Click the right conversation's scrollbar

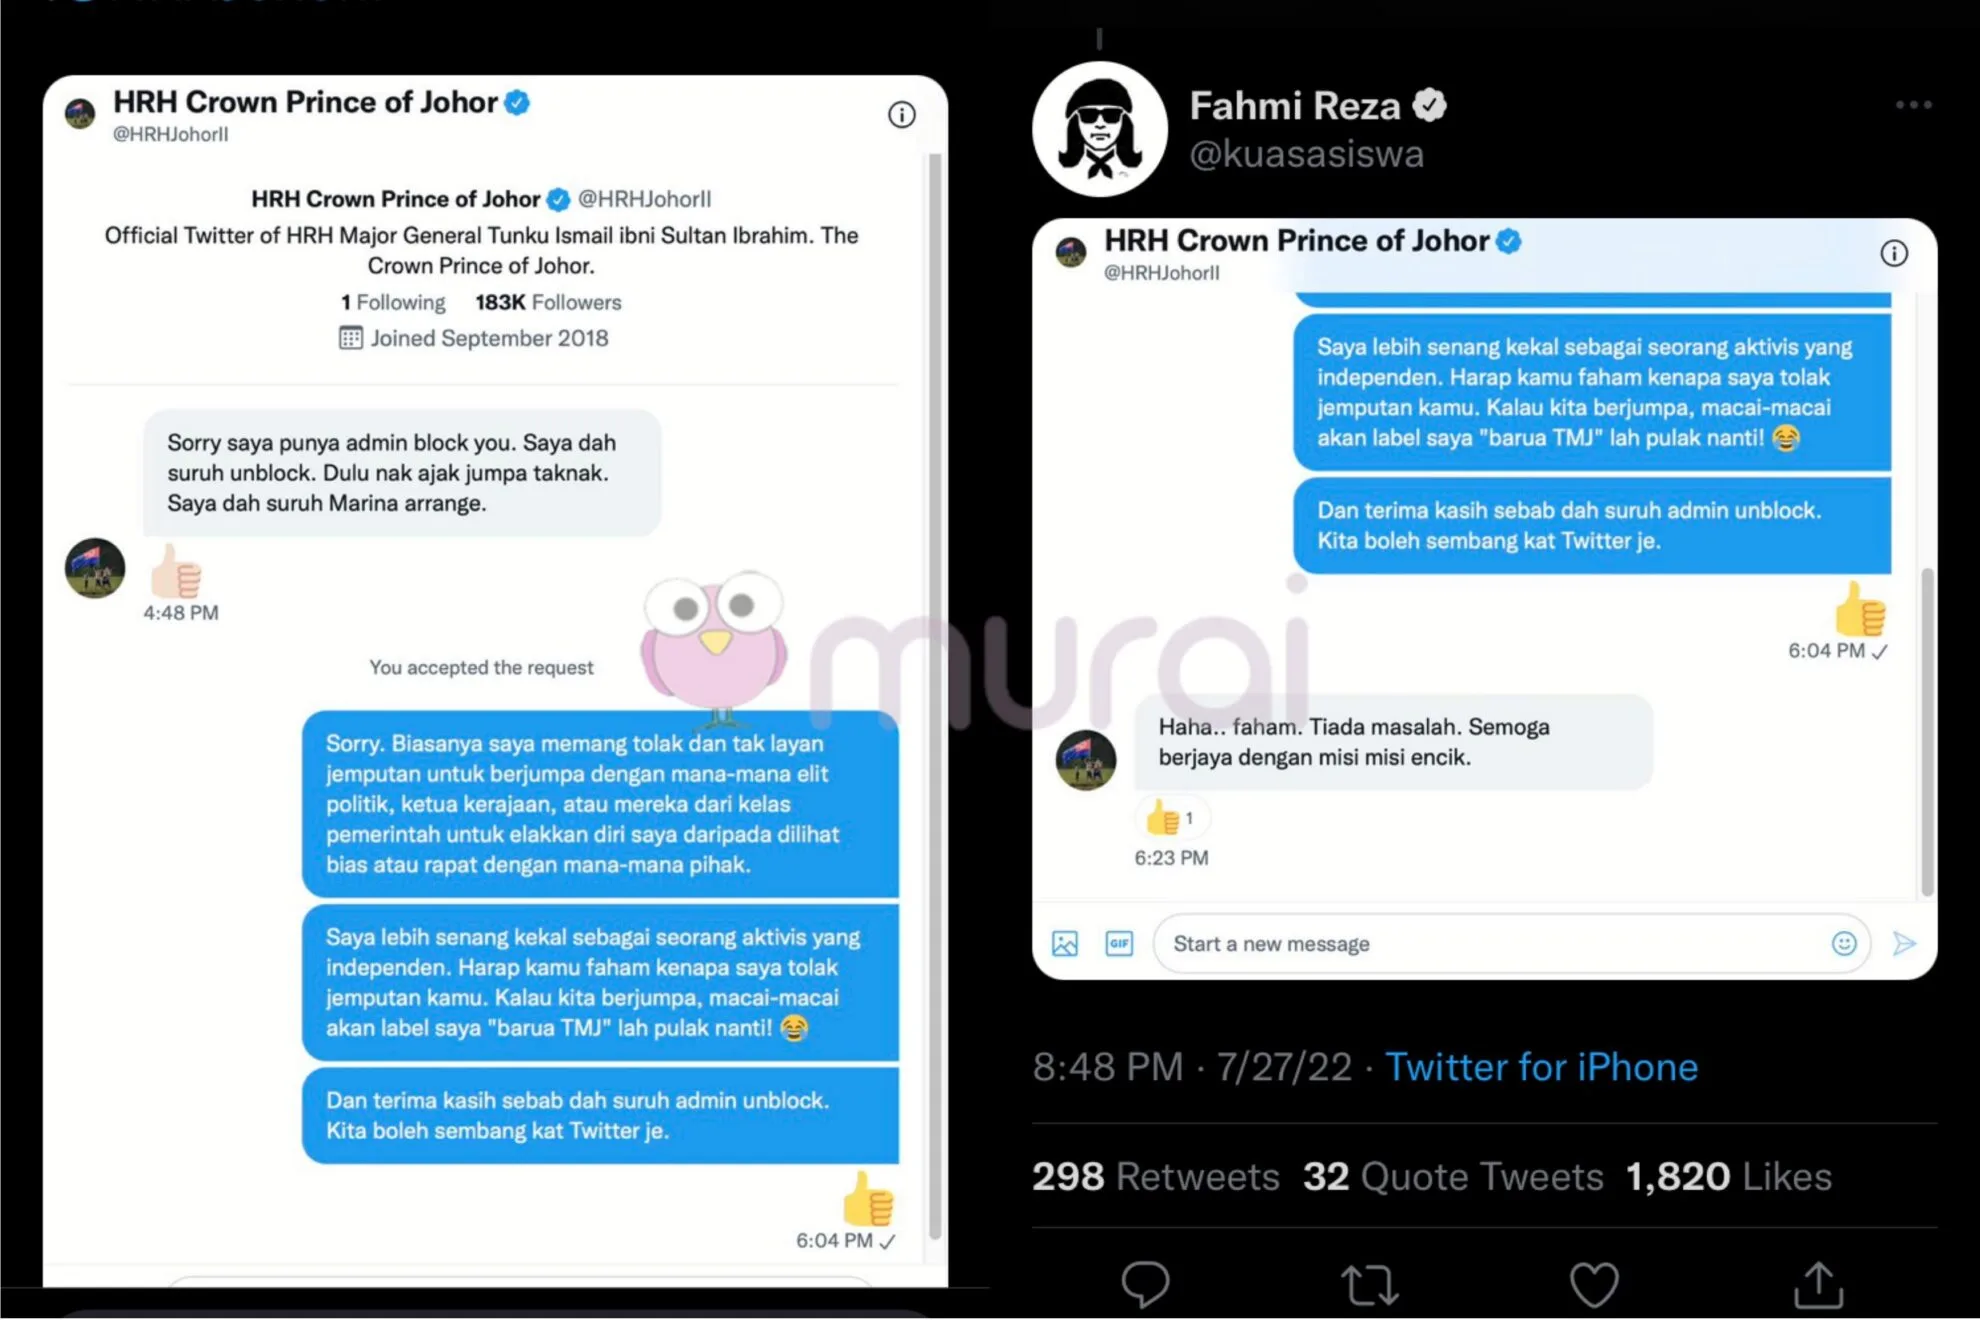click(x=1927, y=730)
